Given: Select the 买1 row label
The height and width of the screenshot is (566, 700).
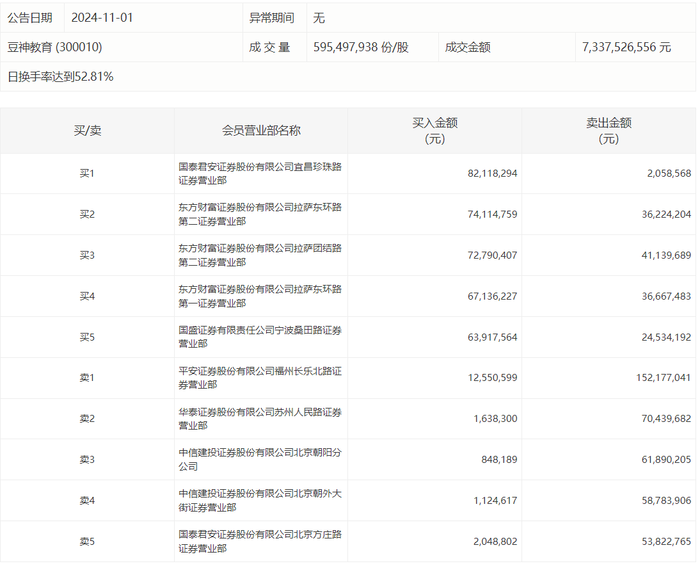Looking at the screenshot, I should [87, 174].
